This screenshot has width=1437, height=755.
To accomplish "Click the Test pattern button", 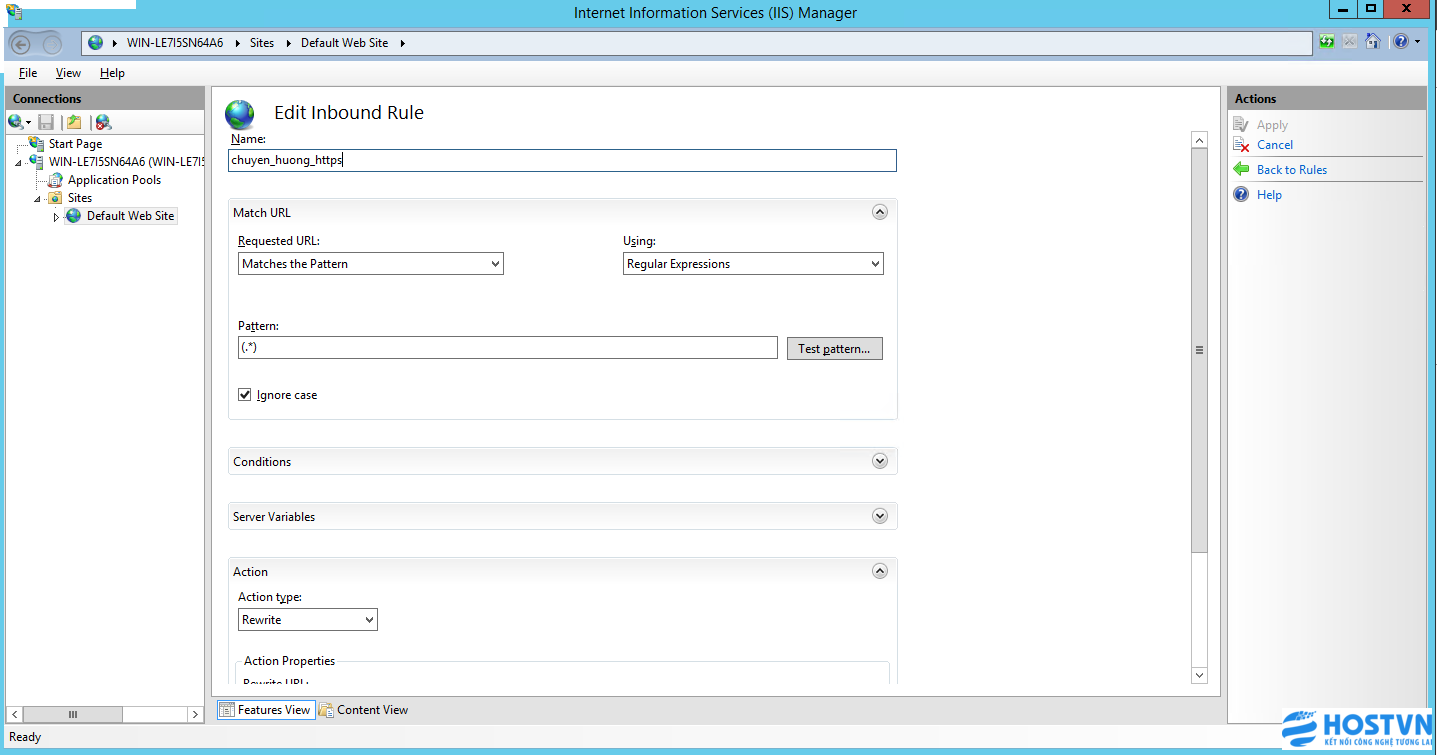I will (835, 349).
